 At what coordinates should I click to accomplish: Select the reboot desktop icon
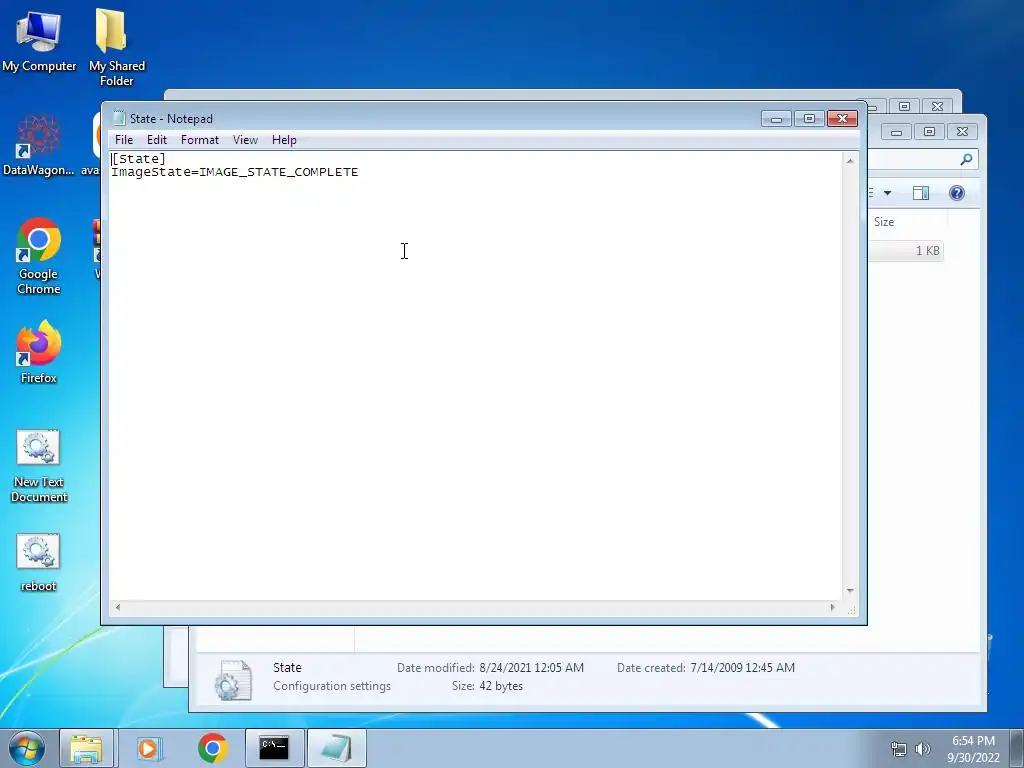pos(39,563)
